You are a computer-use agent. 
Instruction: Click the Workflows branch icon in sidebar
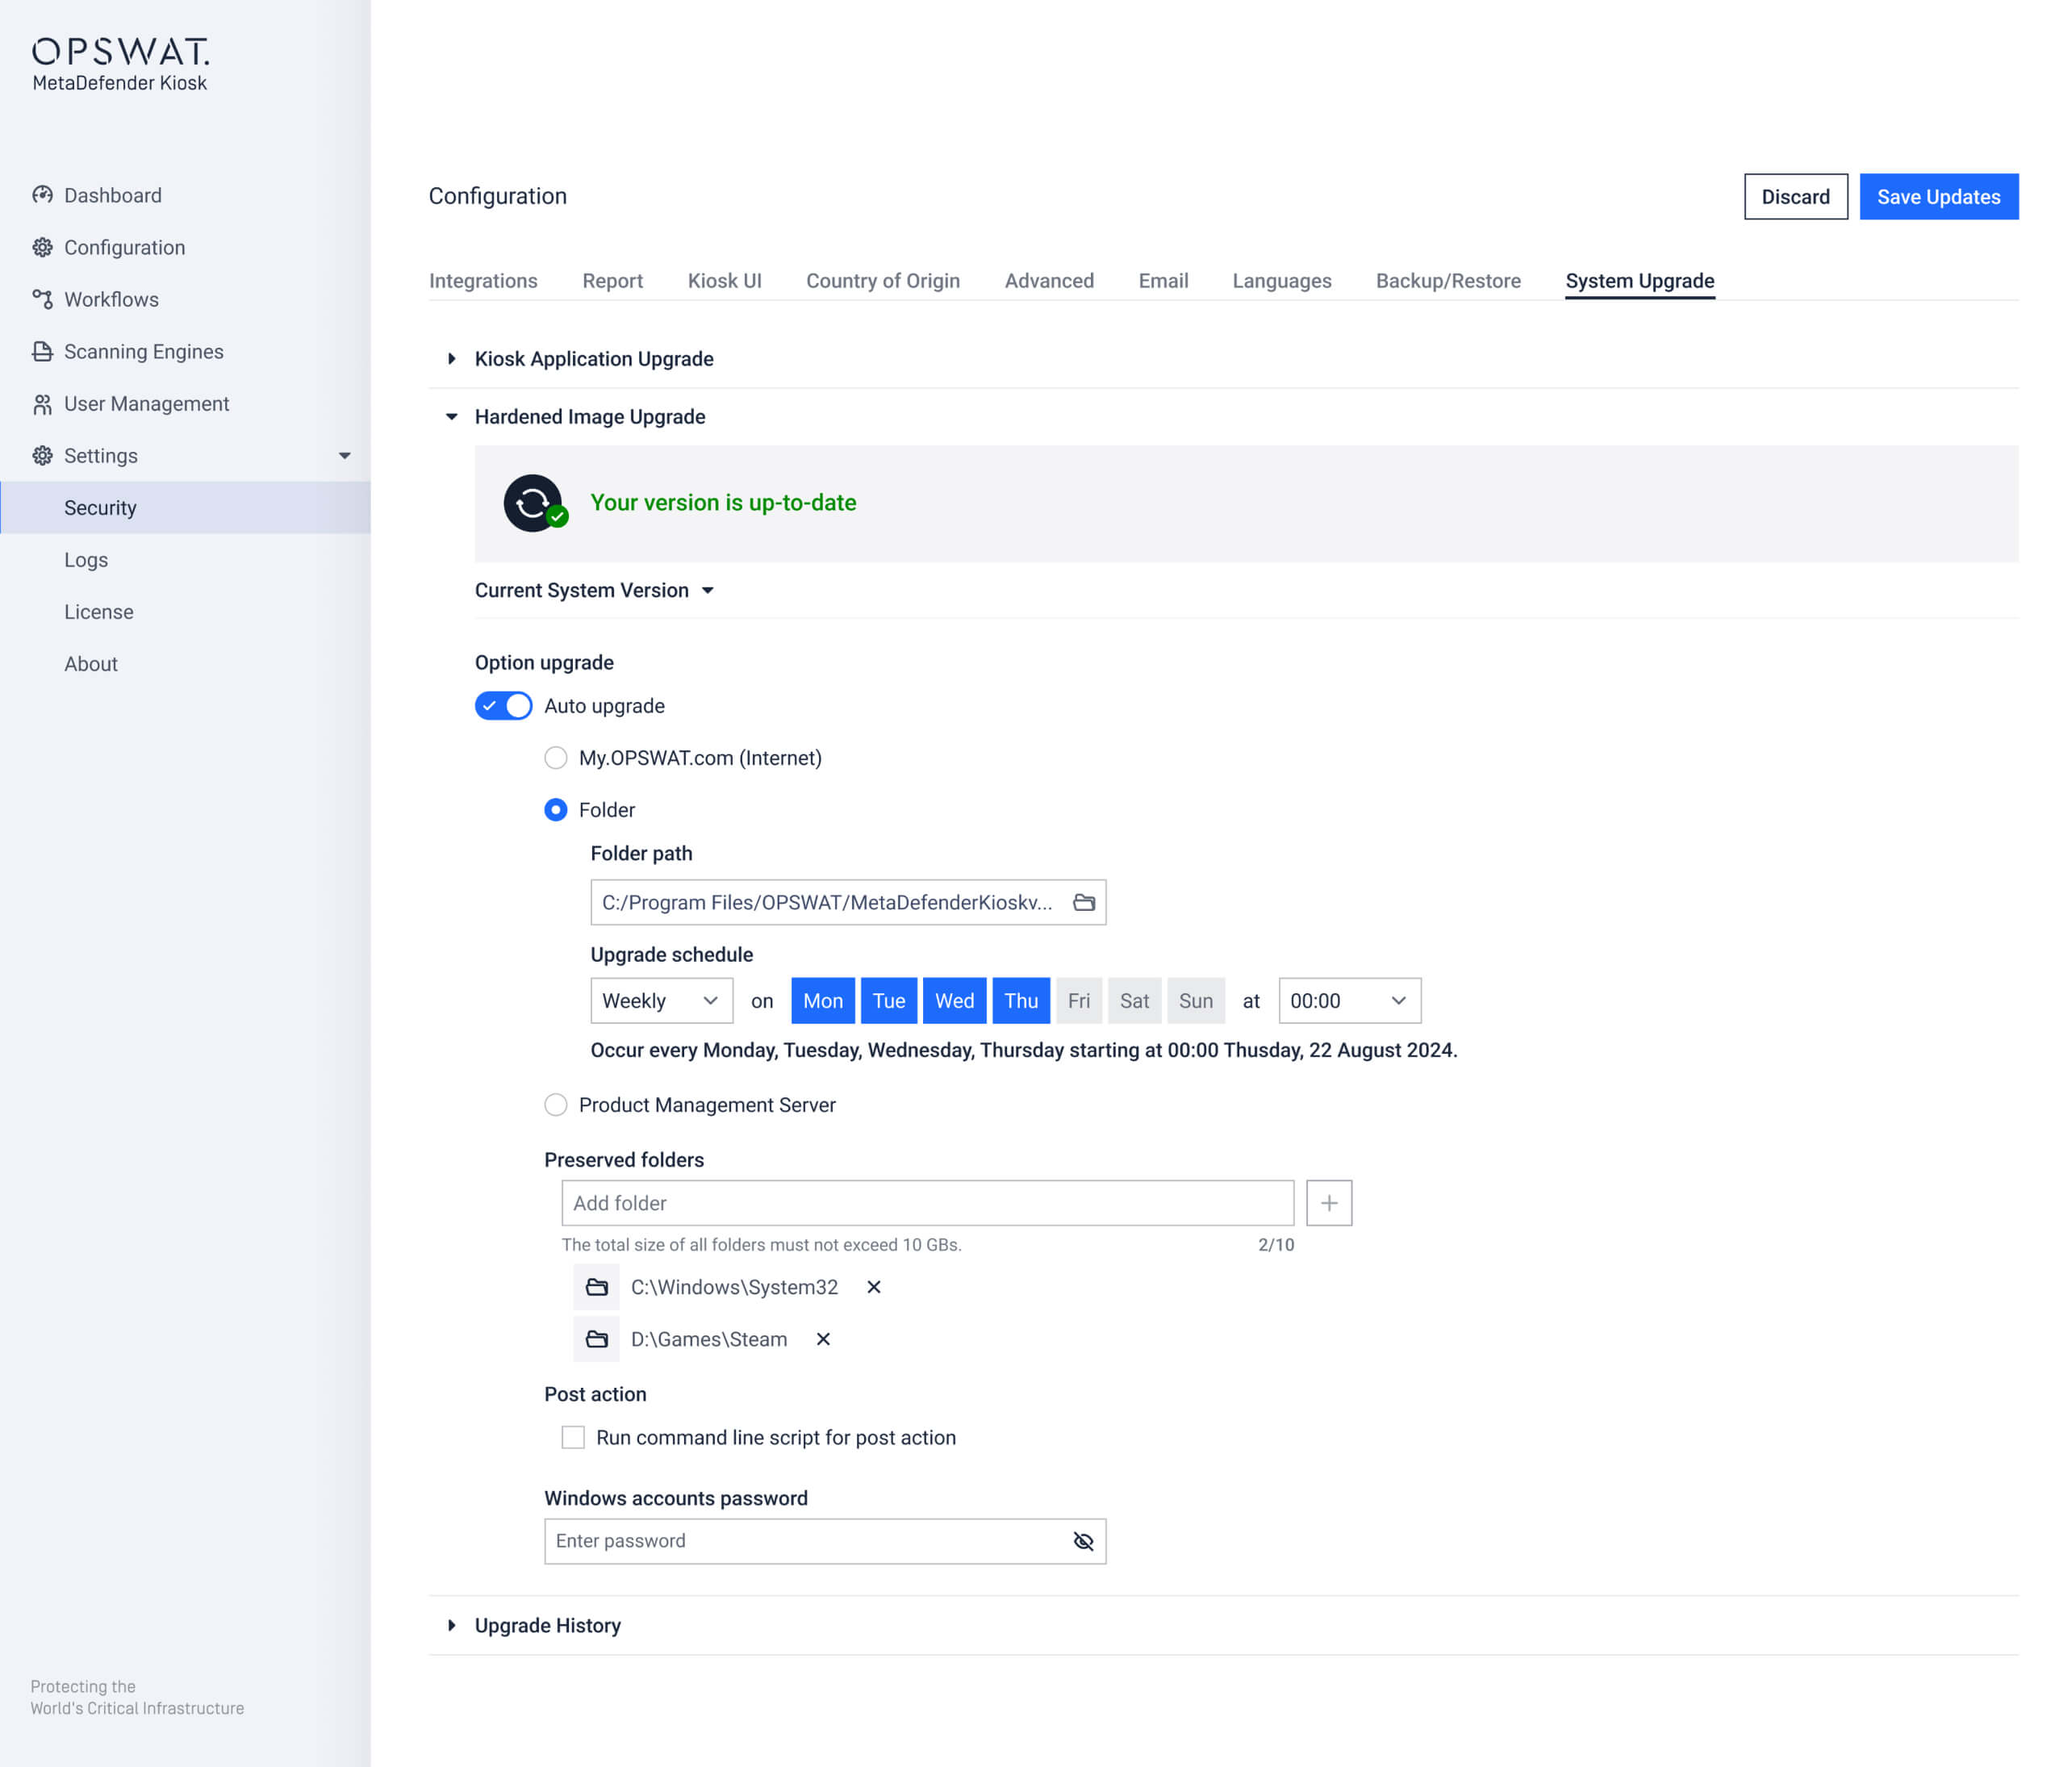coord(42,299)
